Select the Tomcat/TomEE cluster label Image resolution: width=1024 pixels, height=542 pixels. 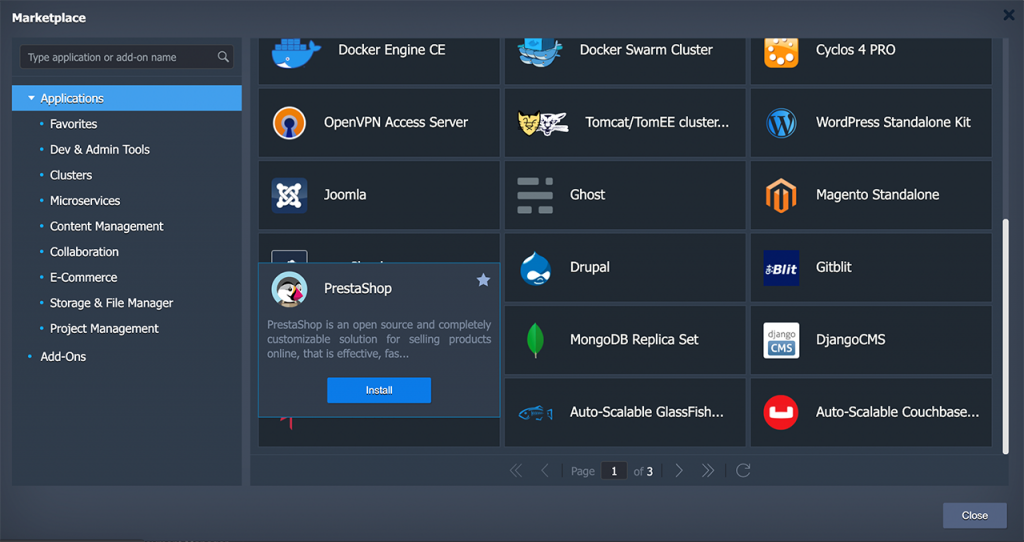(657, 122)
